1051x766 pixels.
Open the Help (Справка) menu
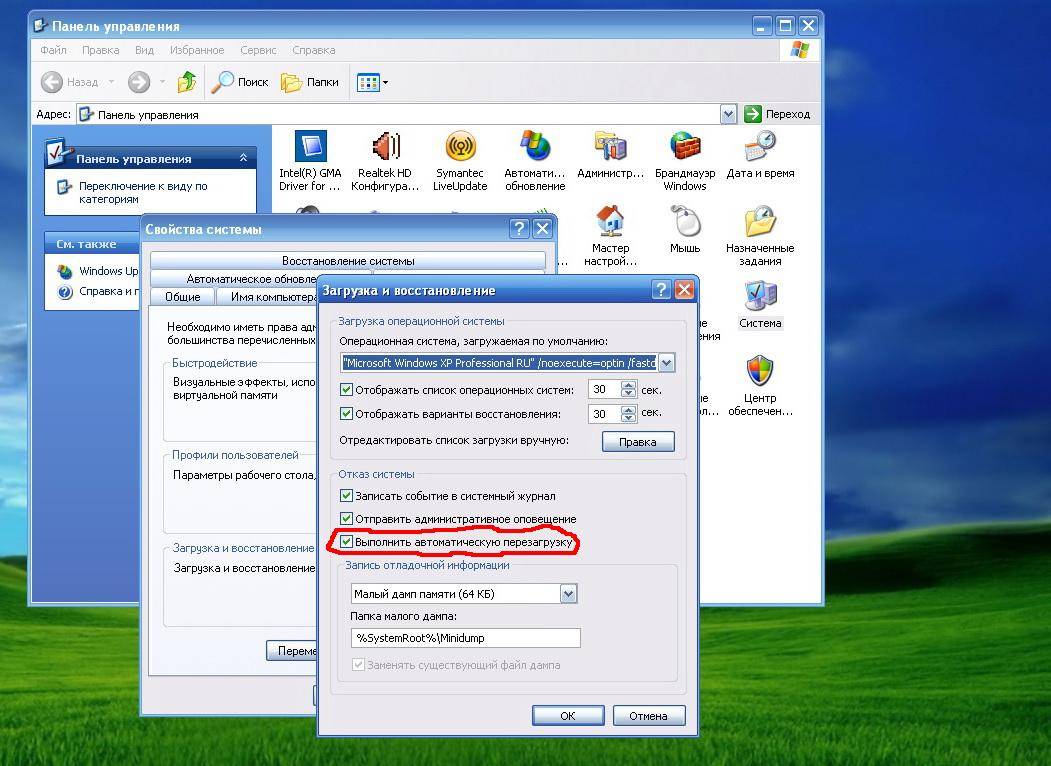pyautogui.click(x=314, y=50)
